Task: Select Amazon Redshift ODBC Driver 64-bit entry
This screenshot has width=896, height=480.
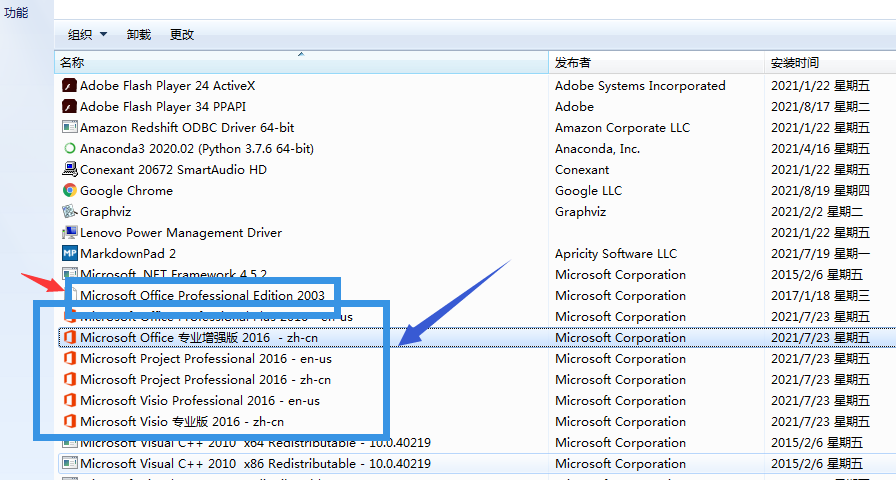Action: click(x=187, y=128)
